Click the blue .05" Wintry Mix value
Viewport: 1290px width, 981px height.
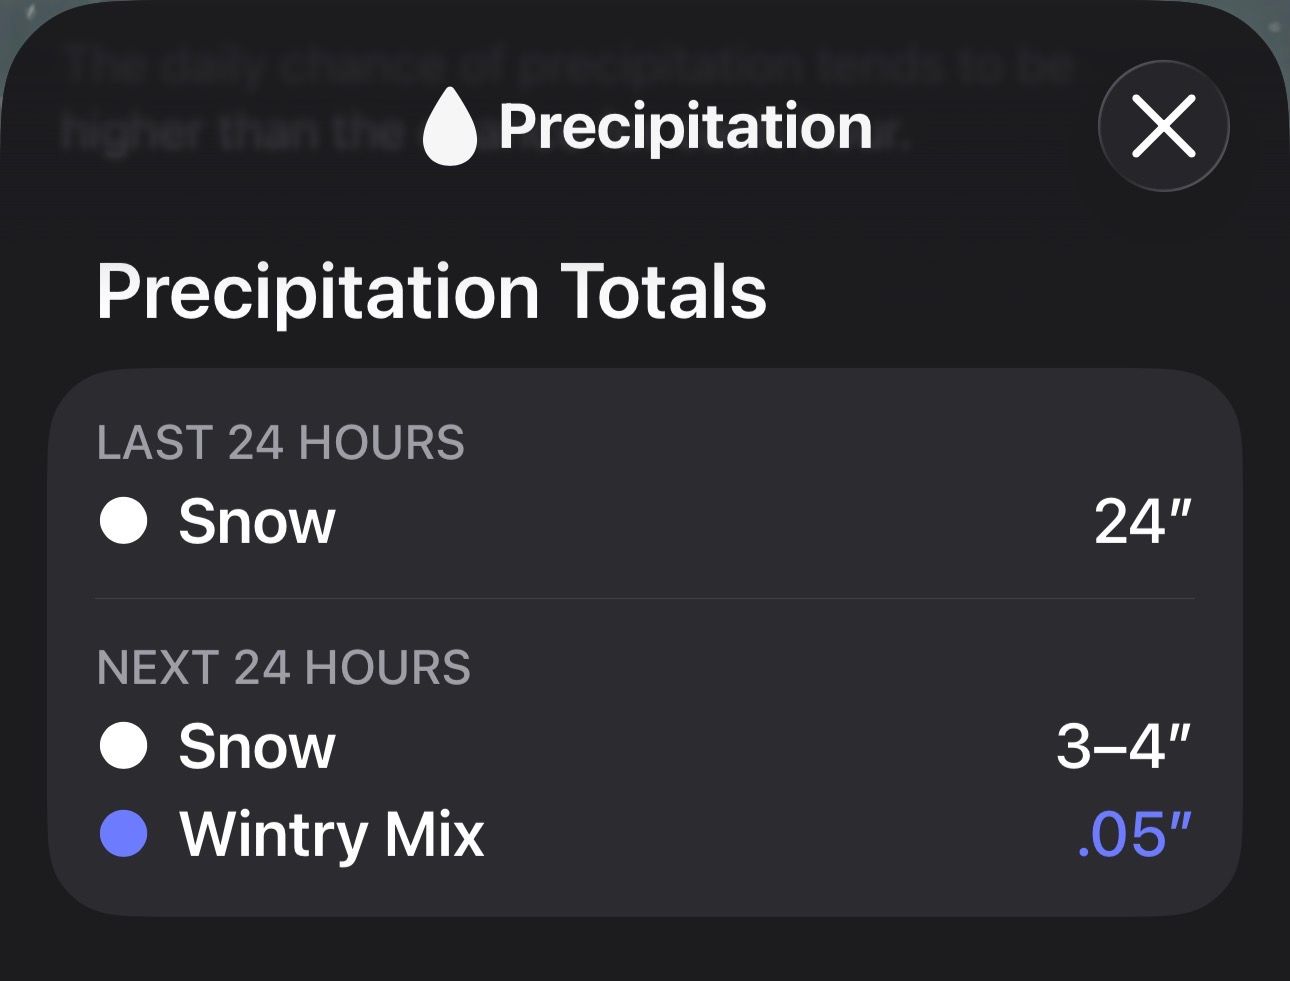pyautogui.click(x=1135, y=834)
